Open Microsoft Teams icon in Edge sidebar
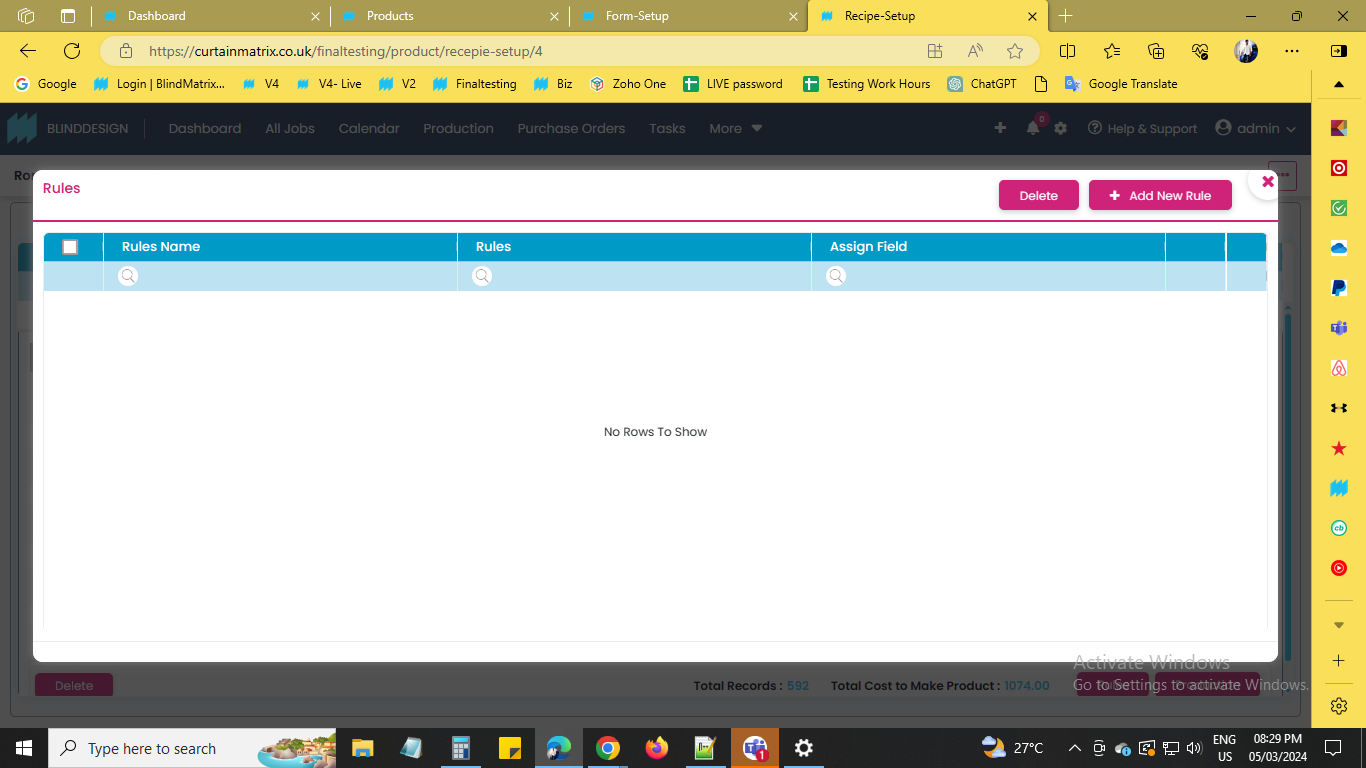1366x768 pixels. [x=1339, y=328]
